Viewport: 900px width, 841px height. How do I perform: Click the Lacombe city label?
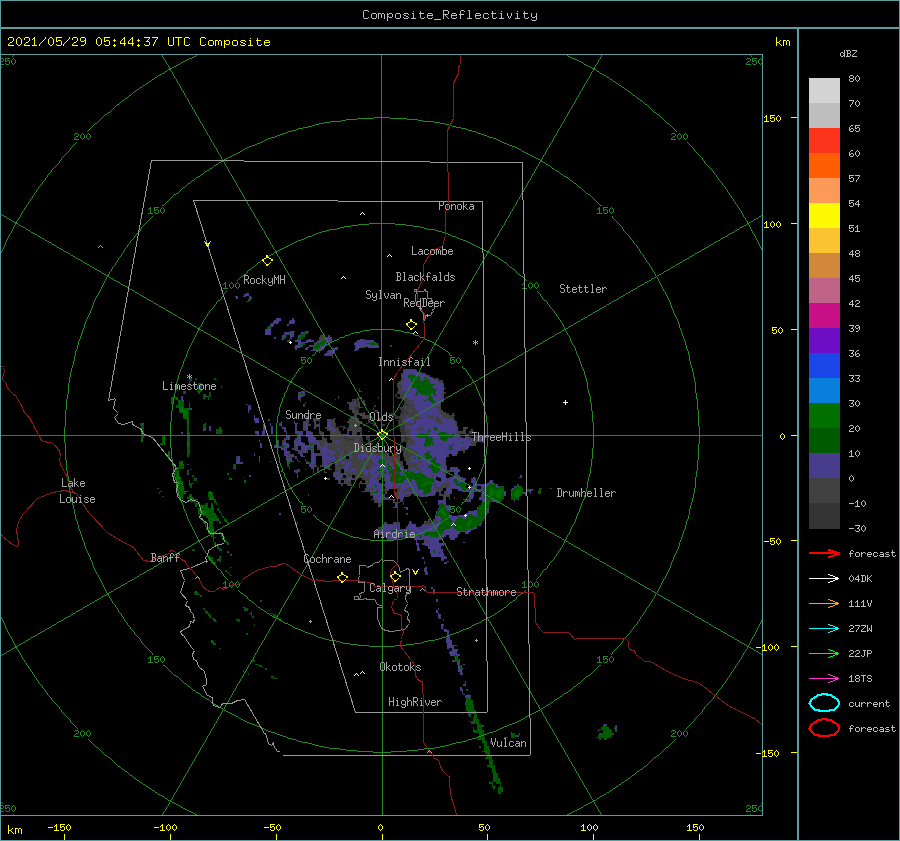click(432, 251)
